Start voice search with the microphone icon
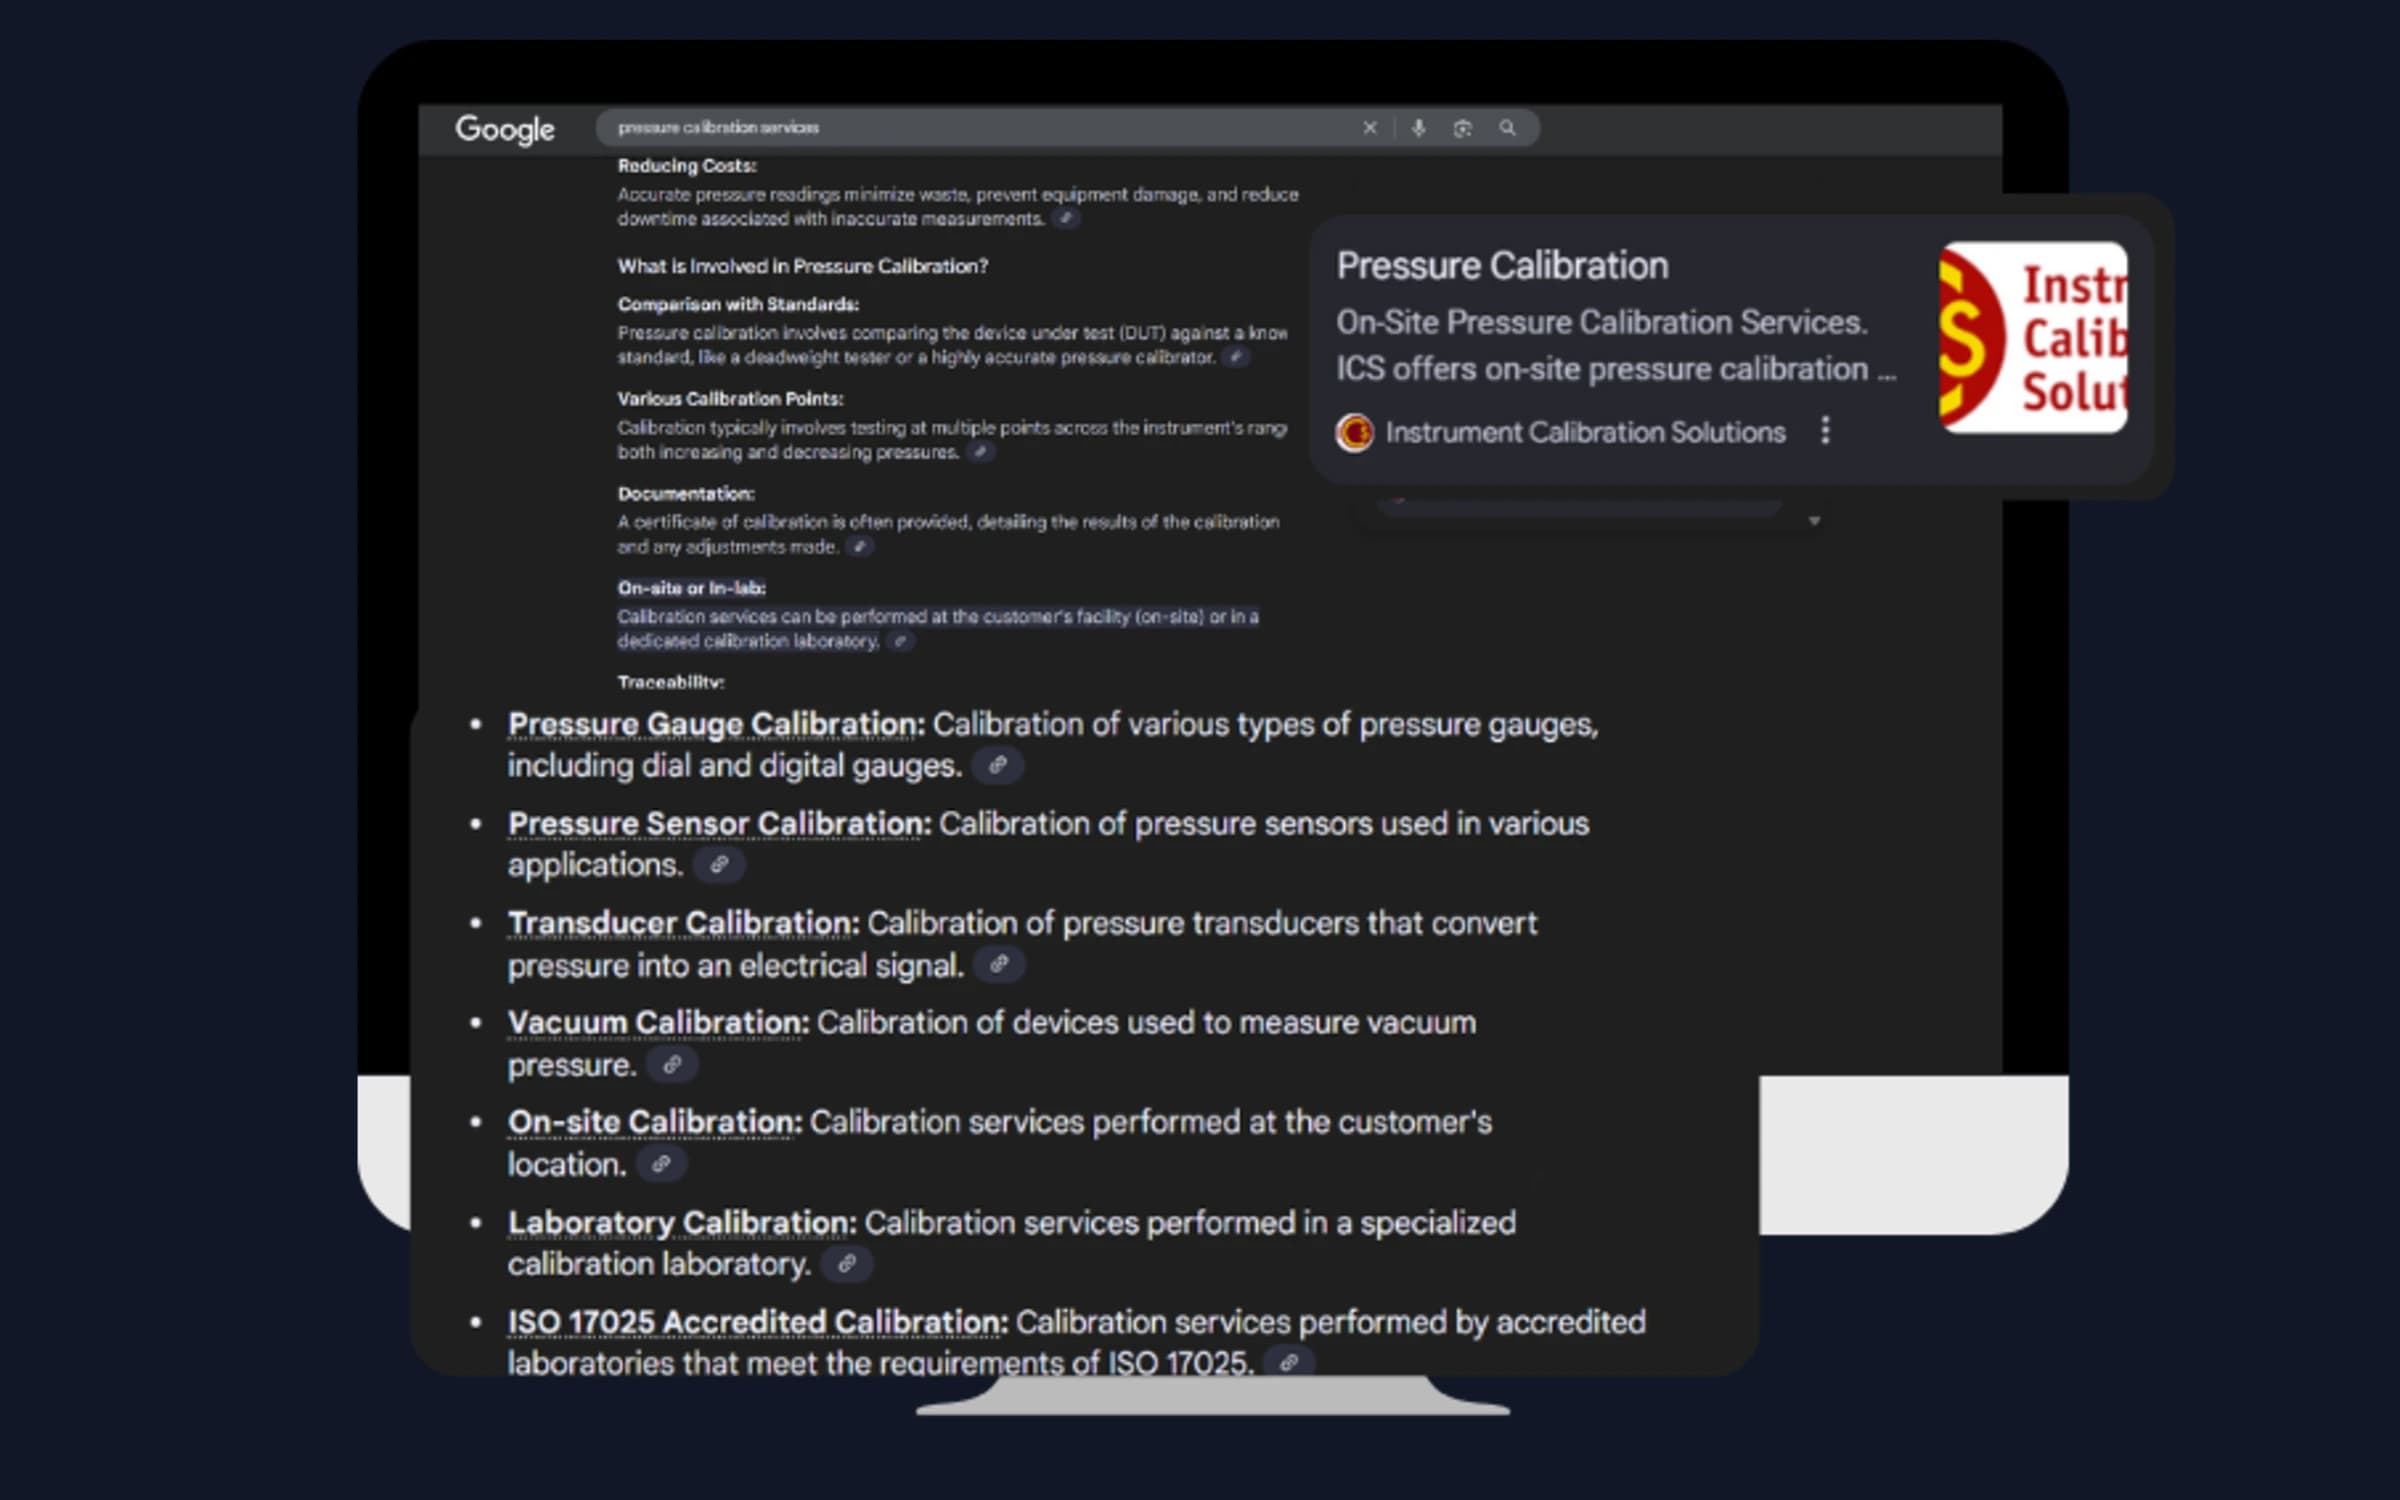 1418,128
